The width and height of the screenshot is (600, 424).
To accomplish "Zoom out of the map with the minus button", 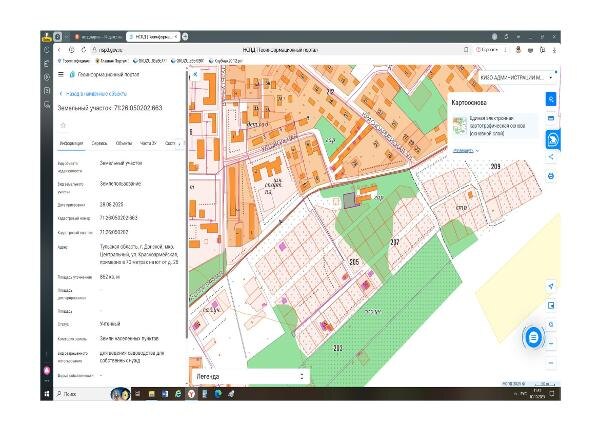I will pos(551,362).
